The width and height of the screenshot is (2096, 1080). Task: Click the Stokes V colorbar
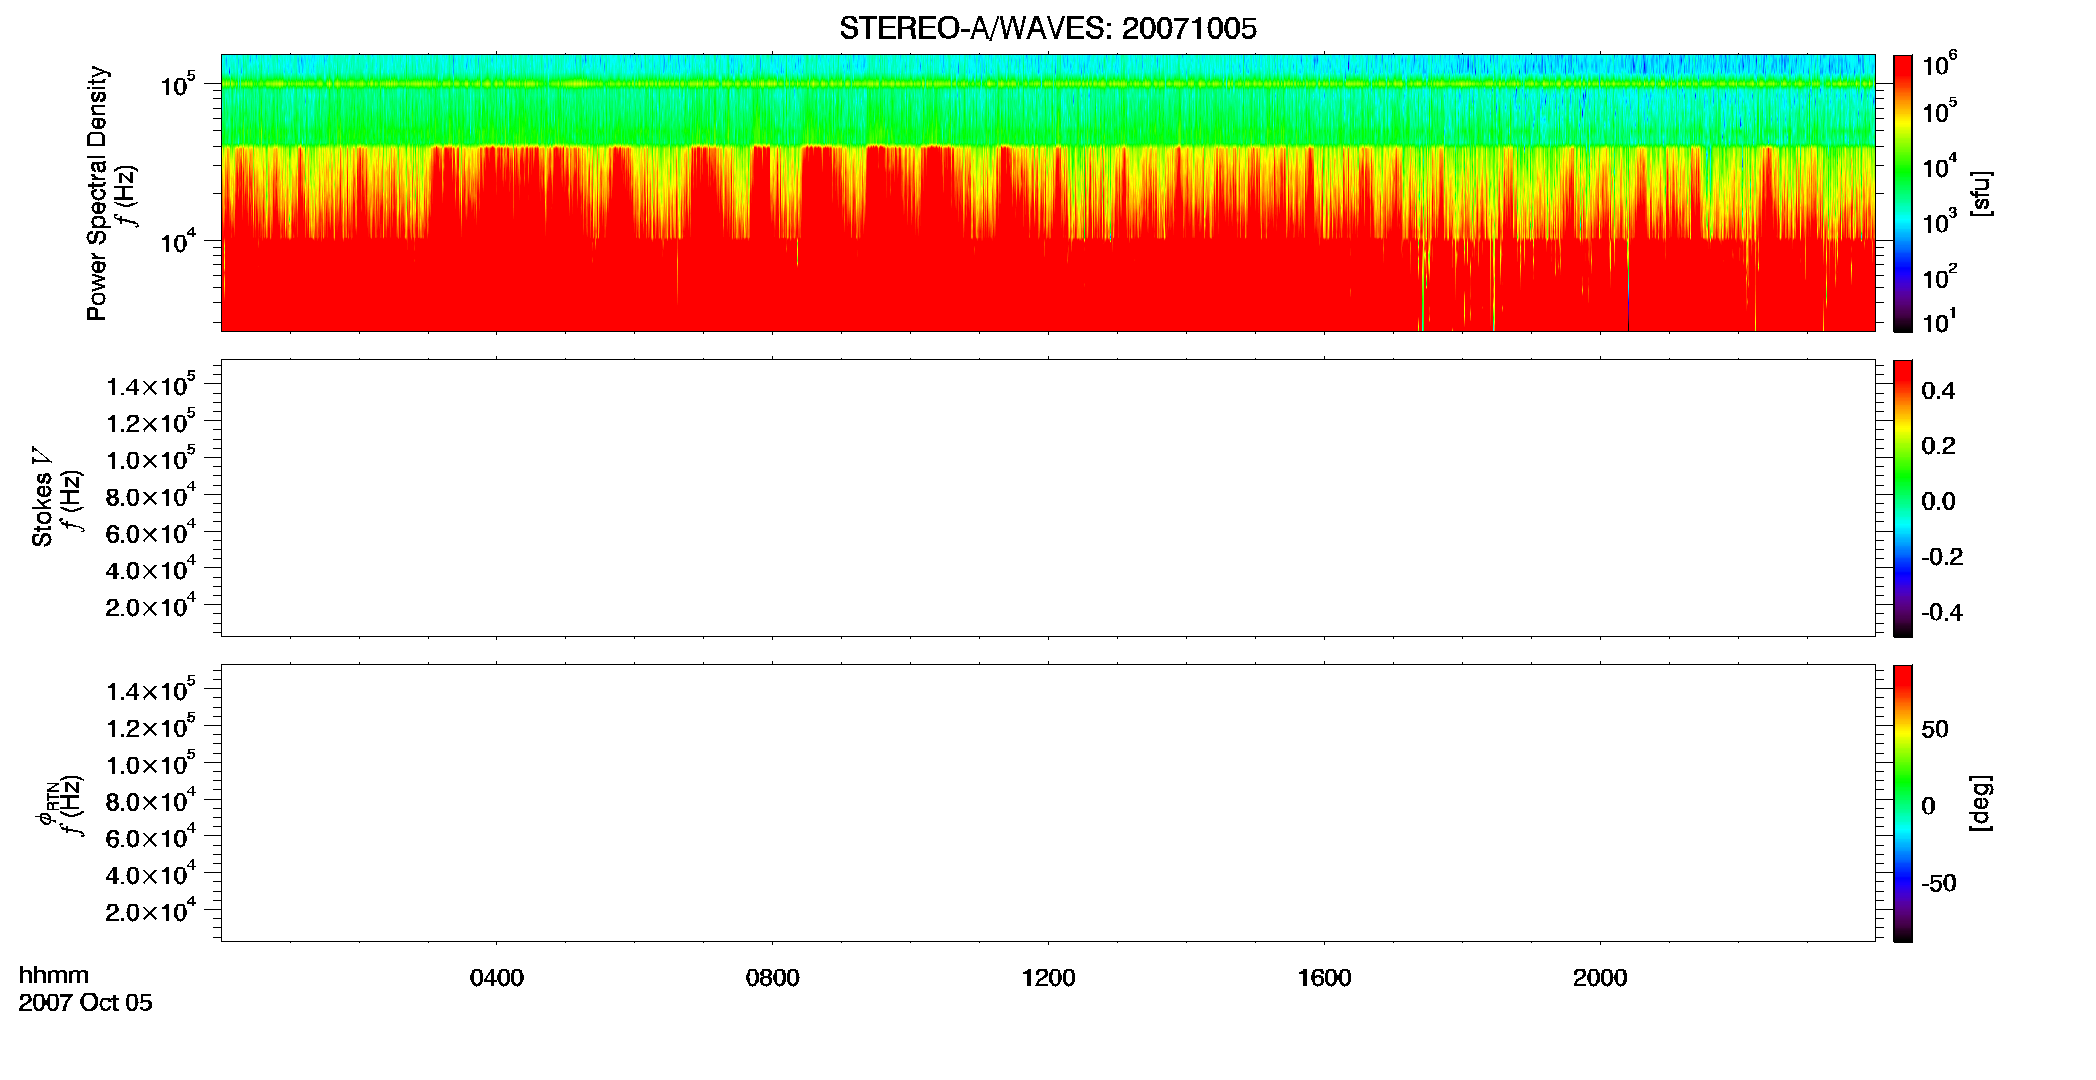point(1903,498)
